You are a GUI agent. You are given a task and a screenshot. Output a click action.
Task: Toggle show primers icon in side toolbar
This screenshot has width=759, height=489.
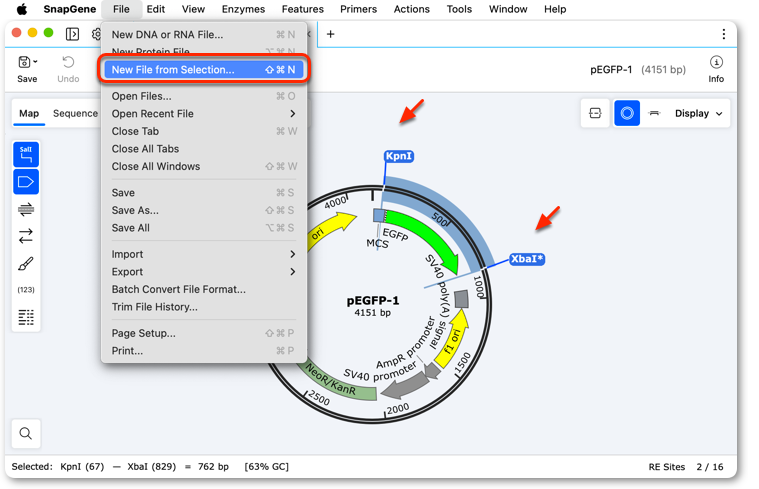(26, 209)
